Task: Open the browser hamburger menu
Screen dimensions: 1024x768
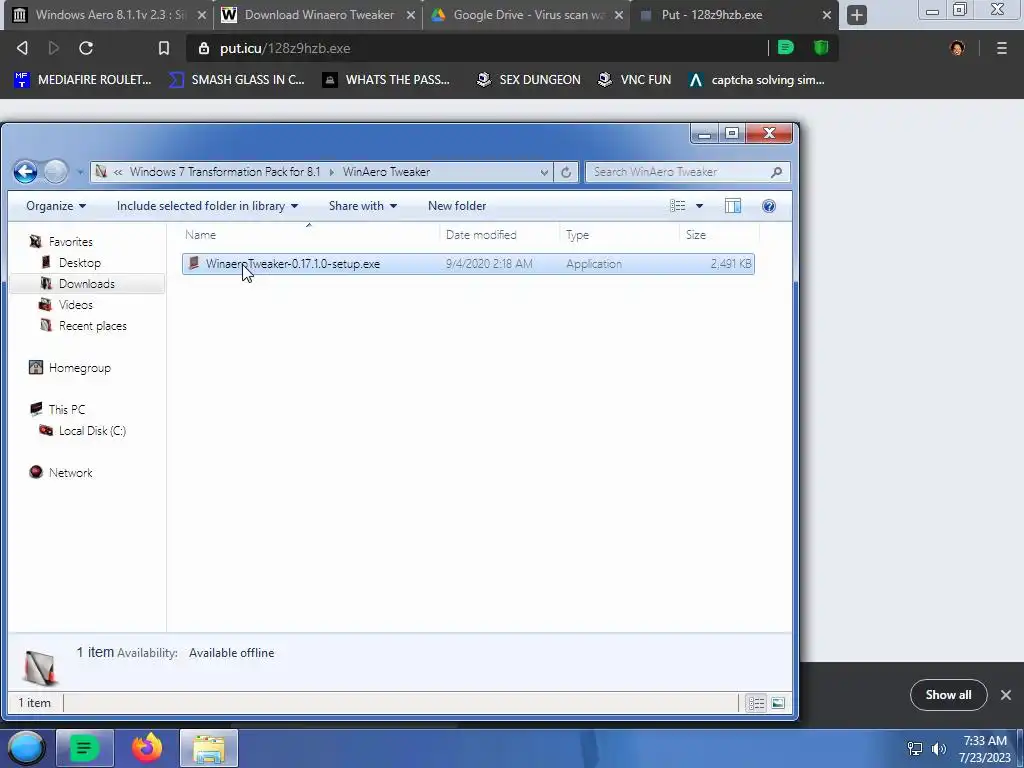Action: pos(1001,48)
